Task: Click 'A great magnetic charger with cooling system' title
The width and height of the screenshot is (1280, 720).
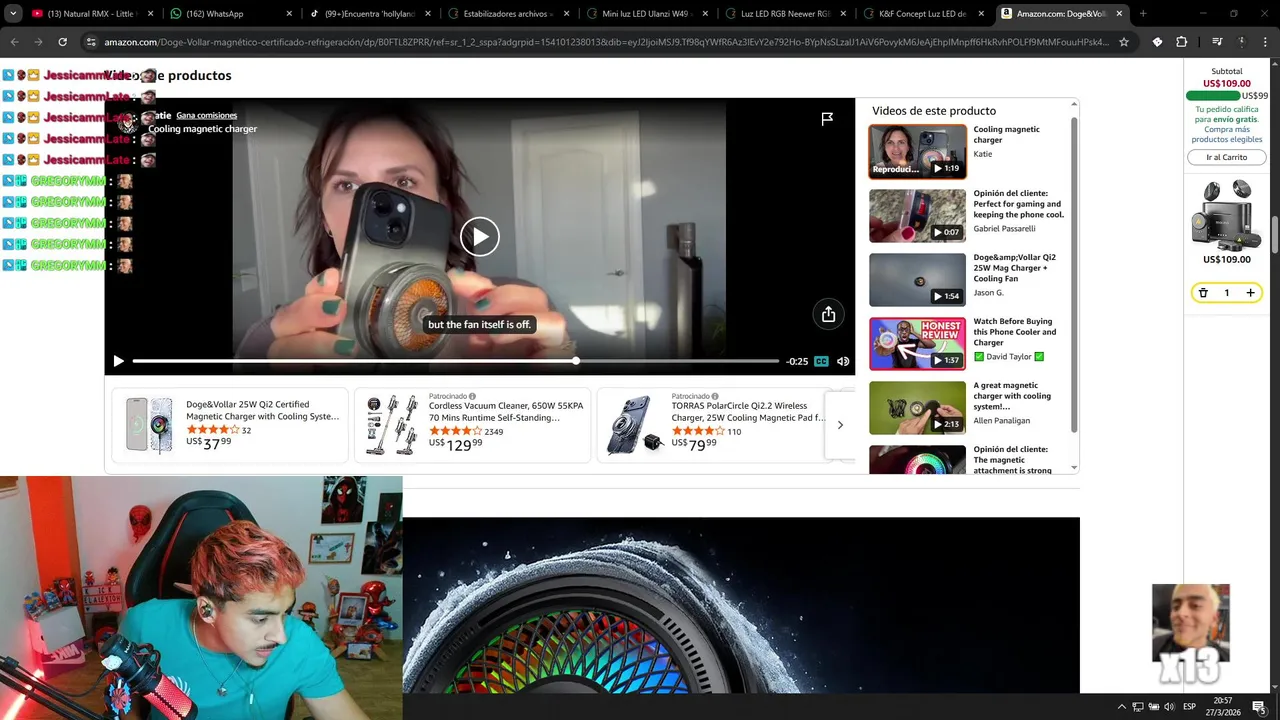Action: pyautogui.click(x=1012, y=396)
